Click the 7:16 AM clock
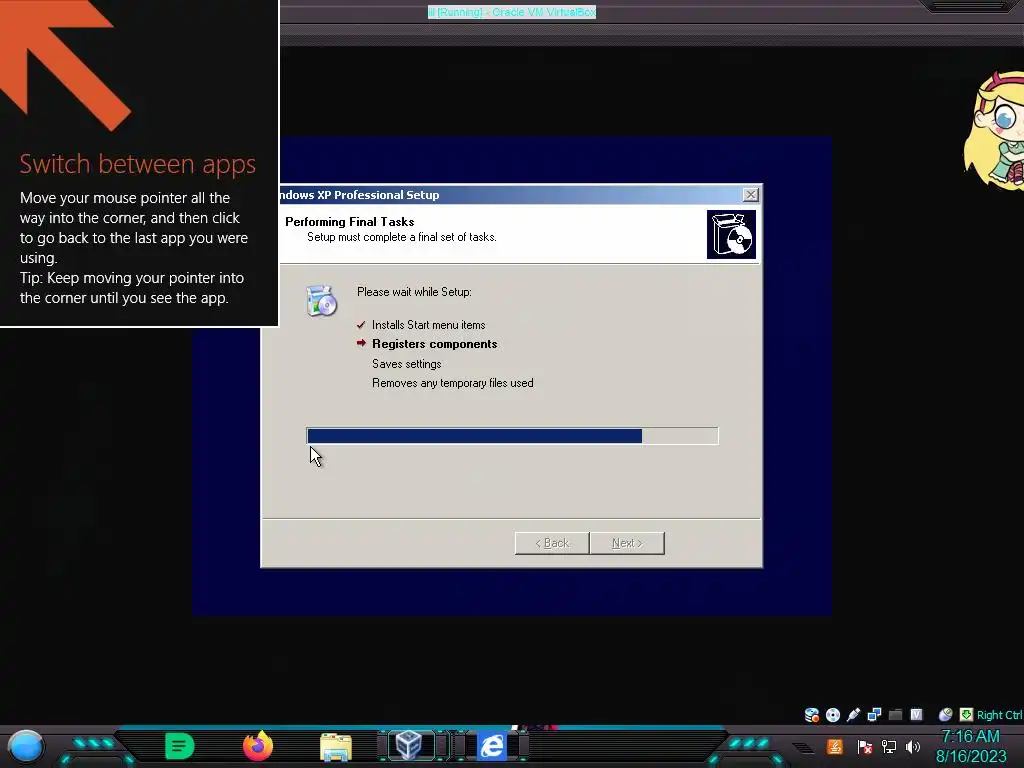 [970, 737]
